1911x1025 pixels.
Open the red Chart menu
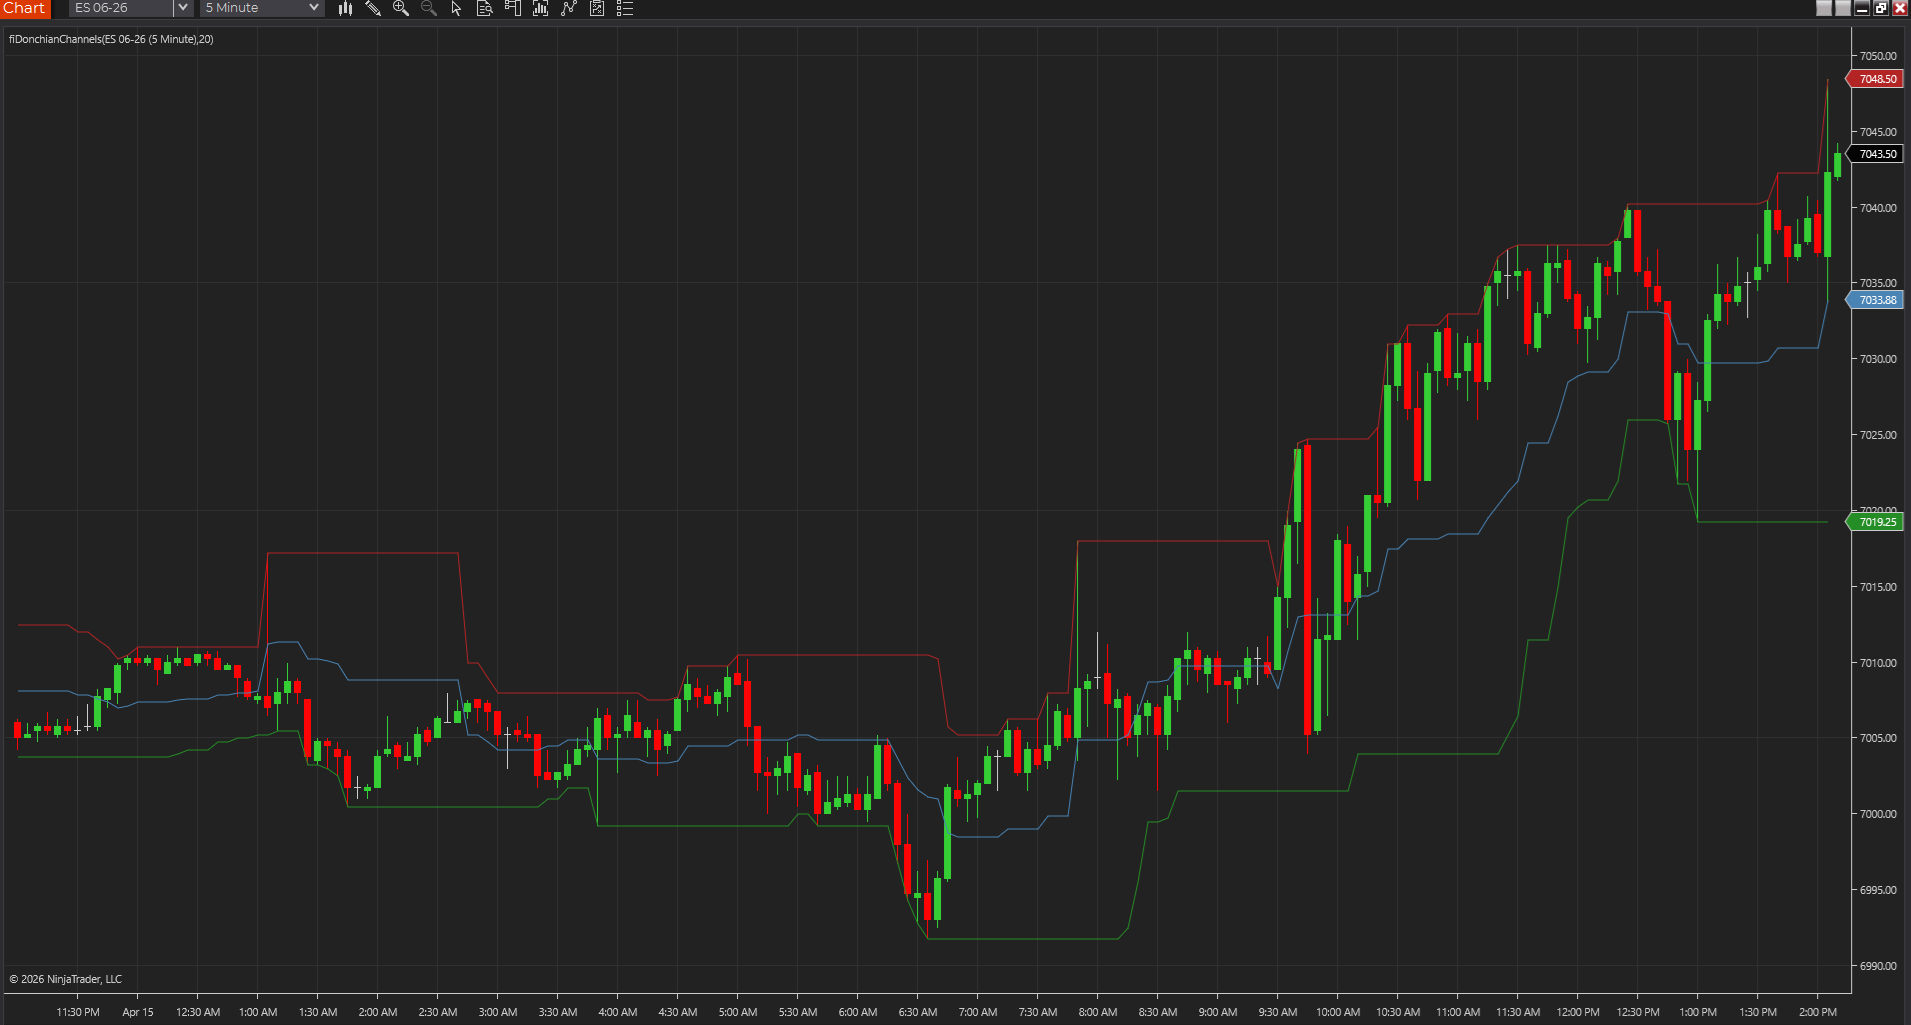pyautogui.click(x=24, y=8)
